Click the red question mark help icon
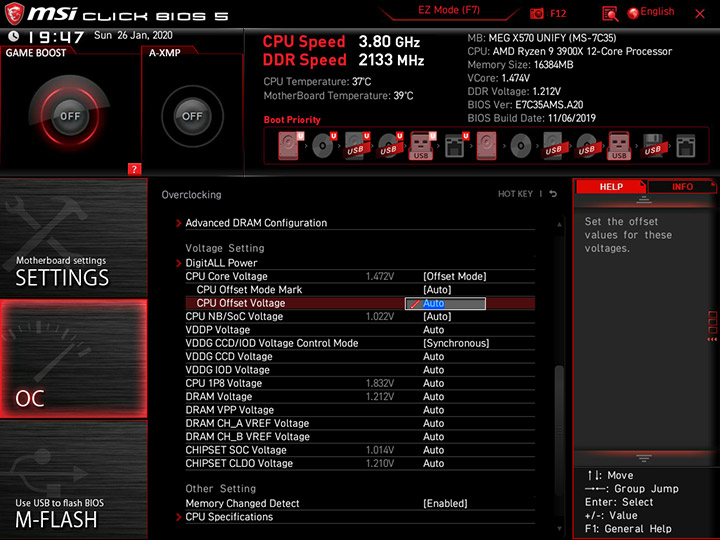The height and width of the screenshot is (540, 720). click(134, 169)
